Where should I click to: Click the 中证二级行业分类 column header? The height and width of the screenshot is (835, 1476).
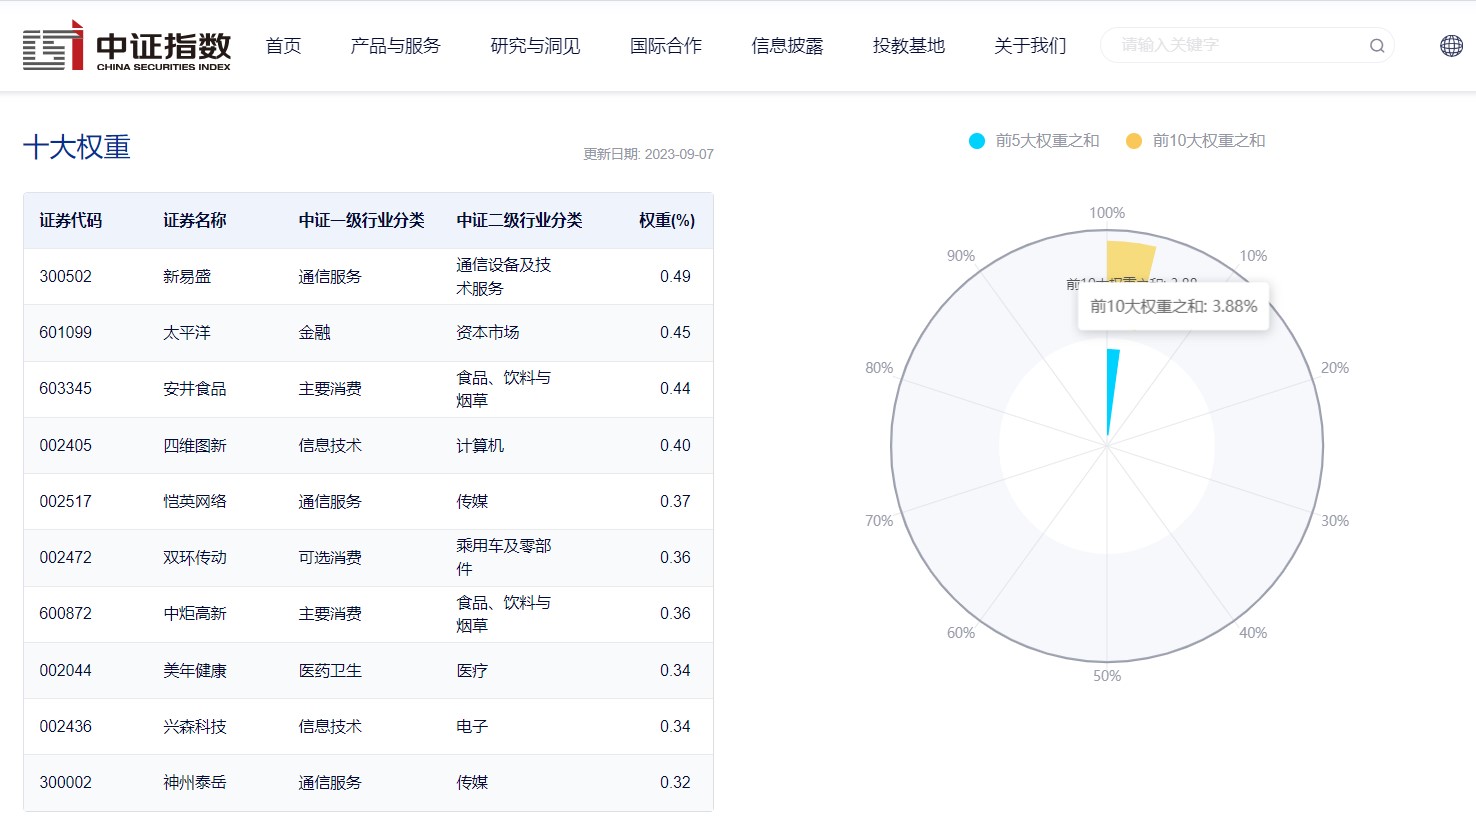[x=519, y=220]
